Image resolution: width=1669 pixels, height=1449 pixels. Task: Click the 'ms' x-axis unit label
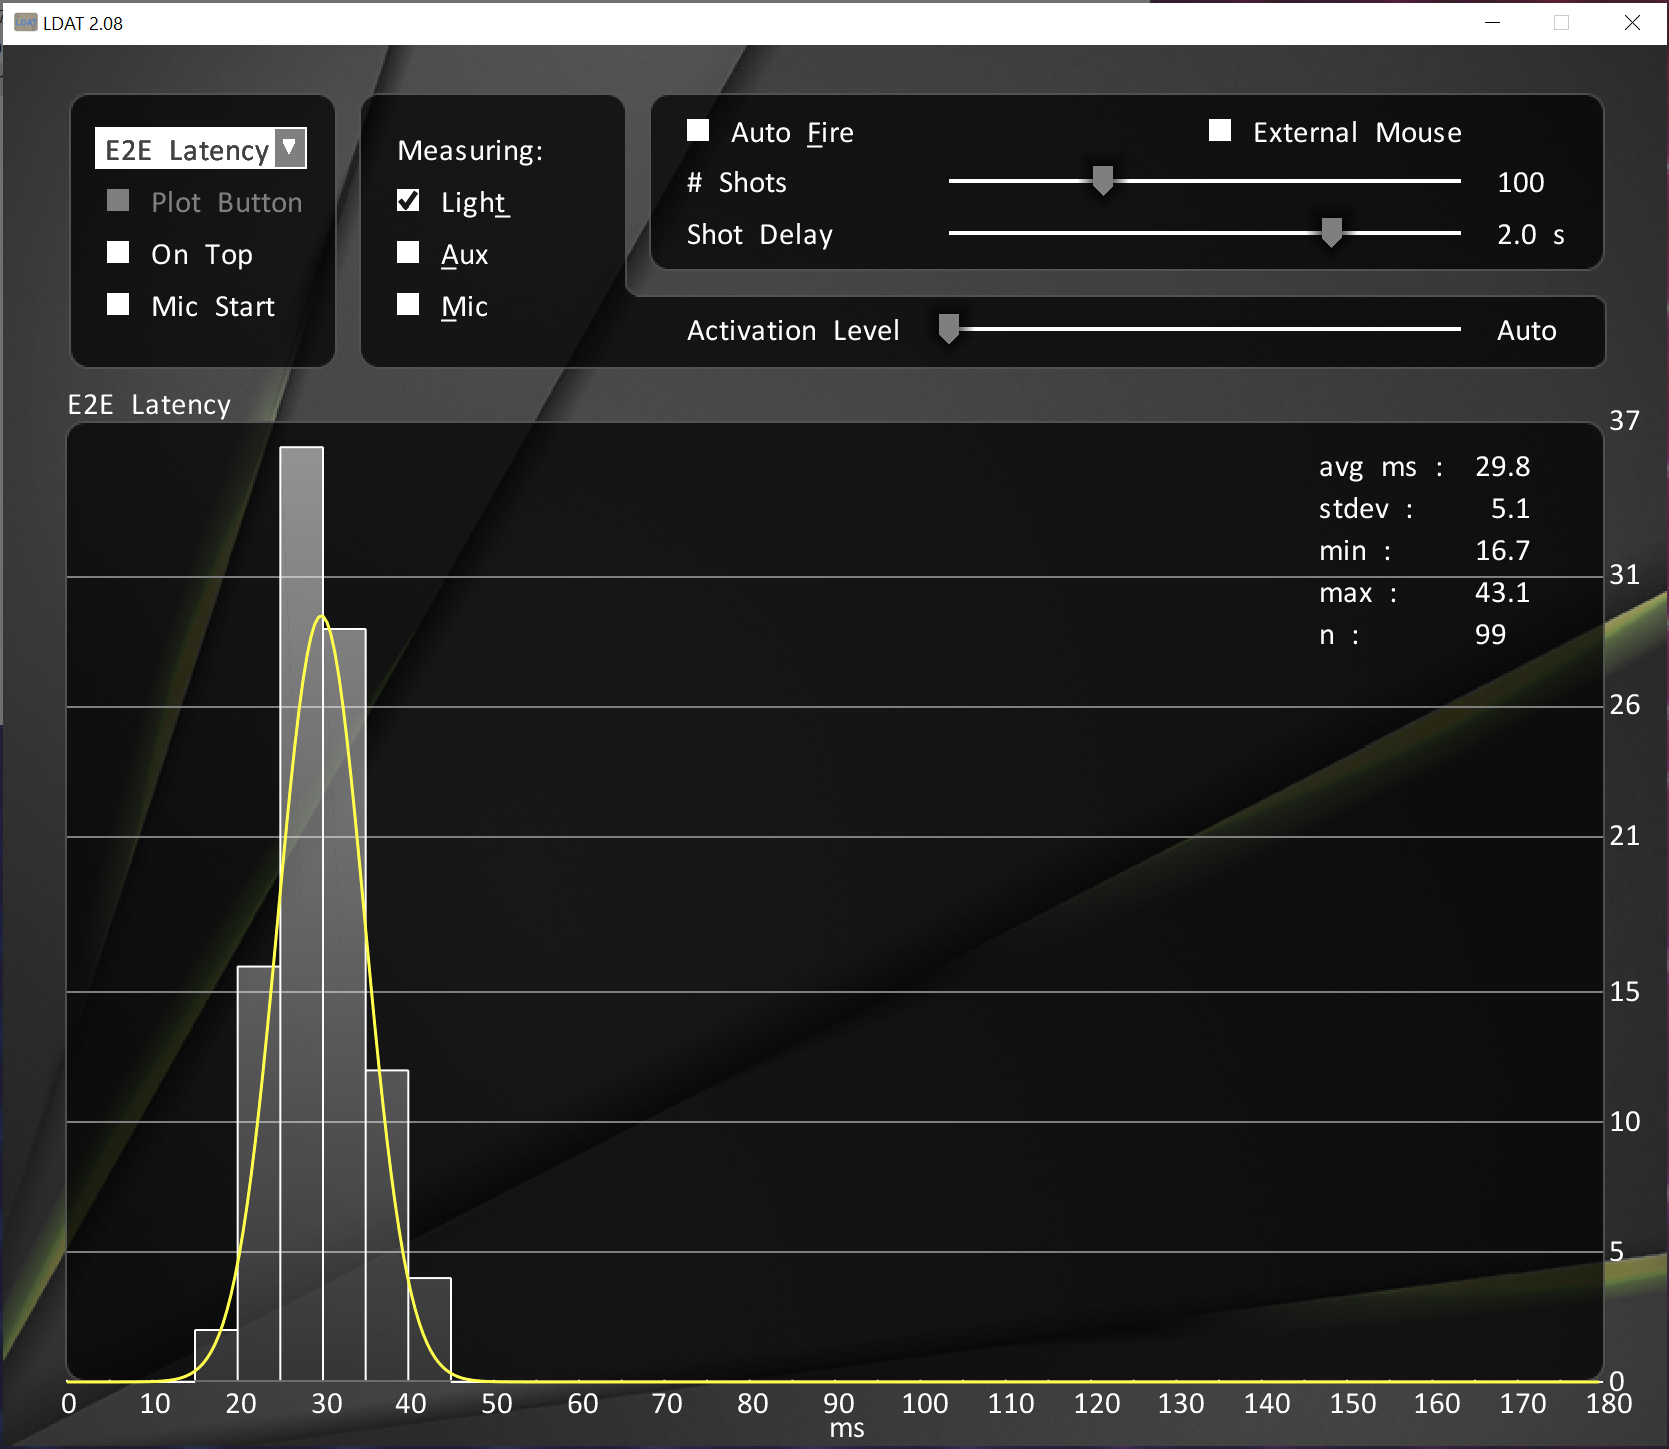pyautogui.click(x=847, y=1429)
